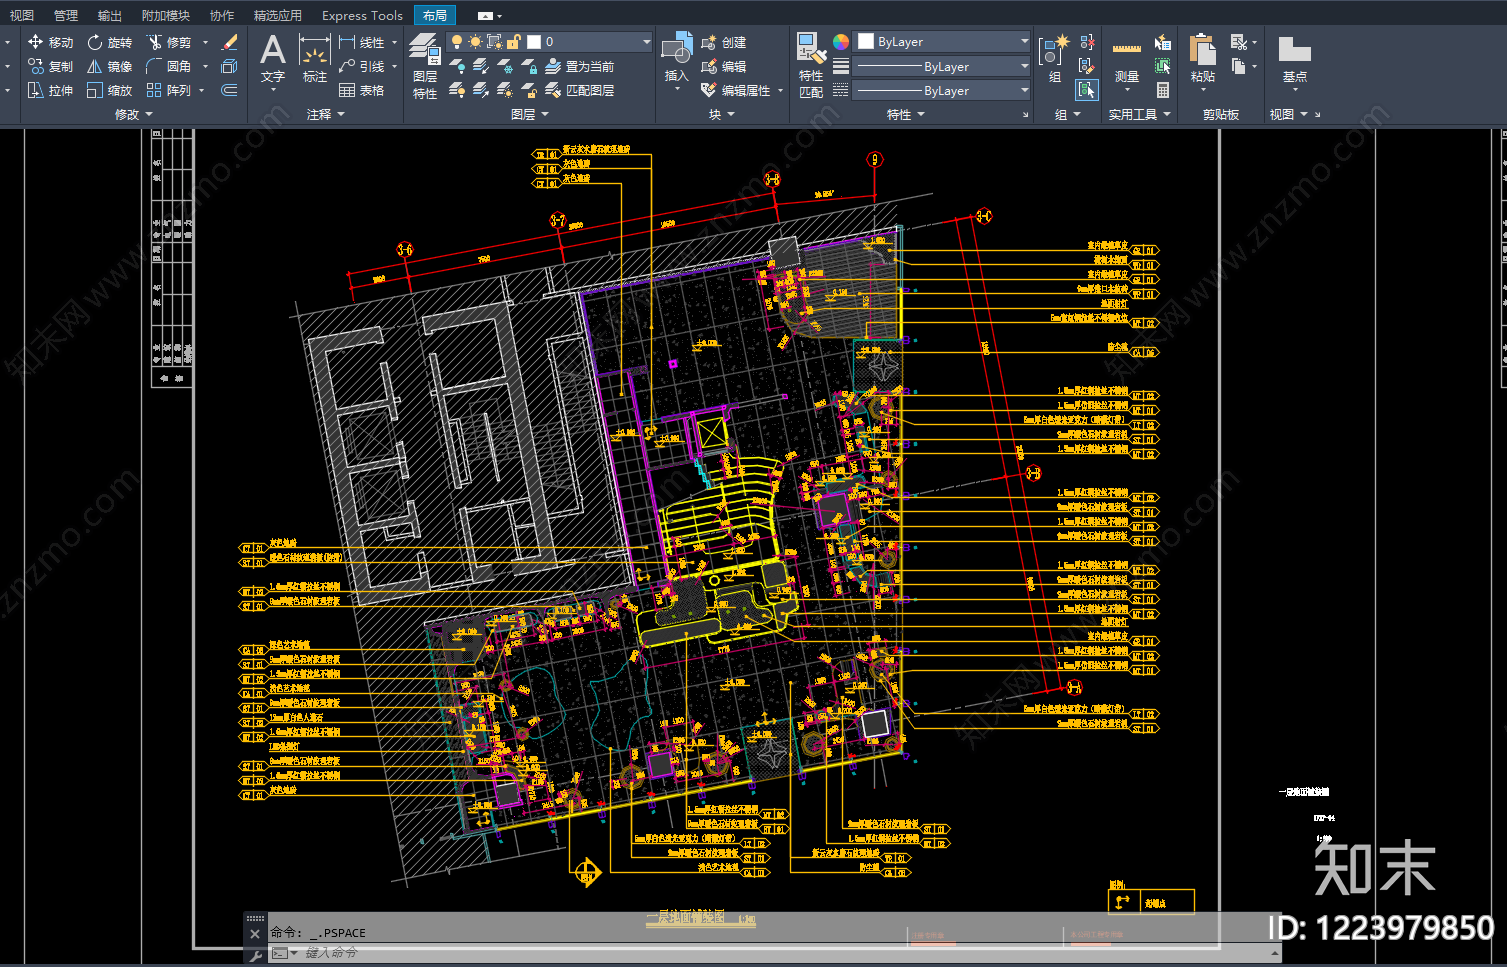Open the object color ByLayer dropdown
1507x967 pixels.
point(943,42)
